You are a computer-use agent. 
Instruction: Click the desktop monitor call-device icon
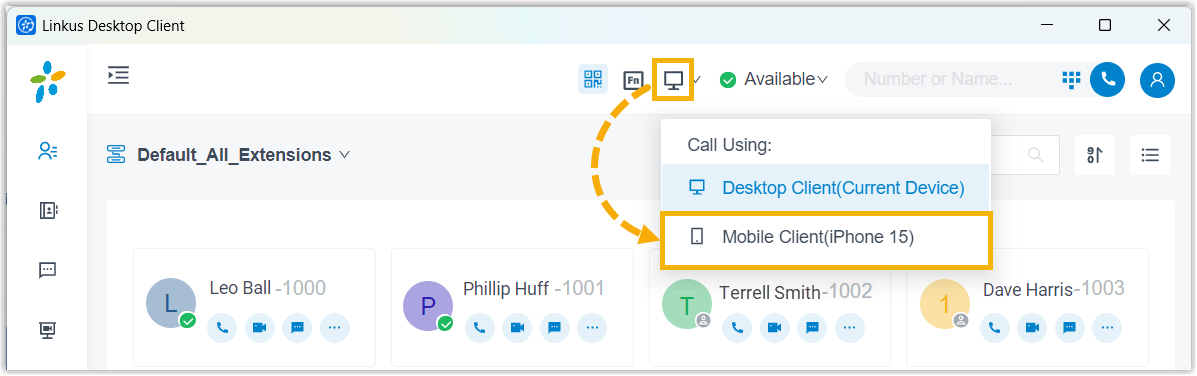tap(673, 79)
